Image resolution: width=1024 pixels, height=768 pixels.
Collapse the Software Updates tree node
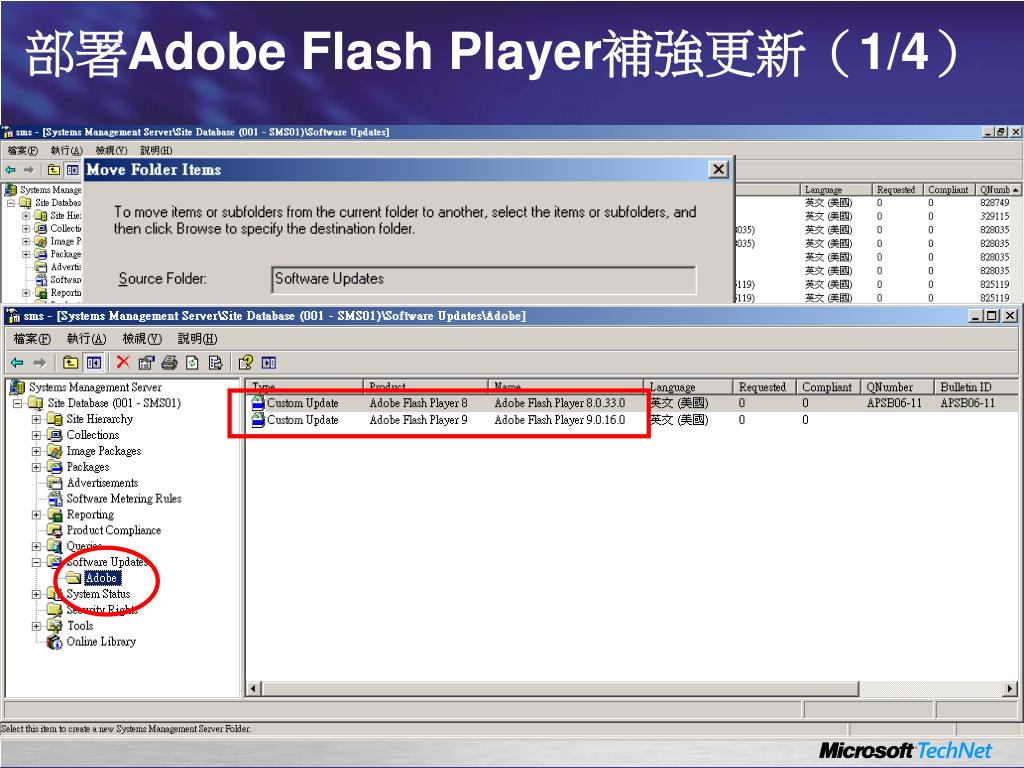(x=37, y=562)
